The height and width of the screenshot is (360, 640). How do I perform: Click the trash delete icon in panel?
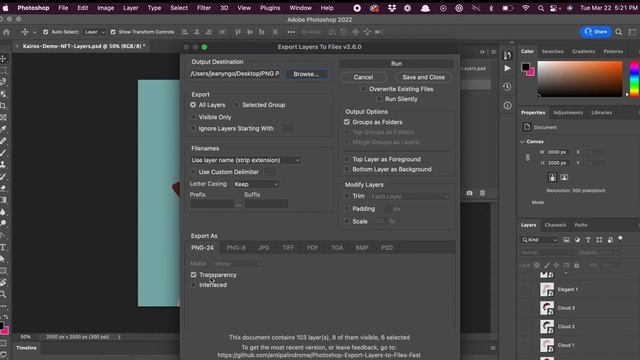[482, 193]
